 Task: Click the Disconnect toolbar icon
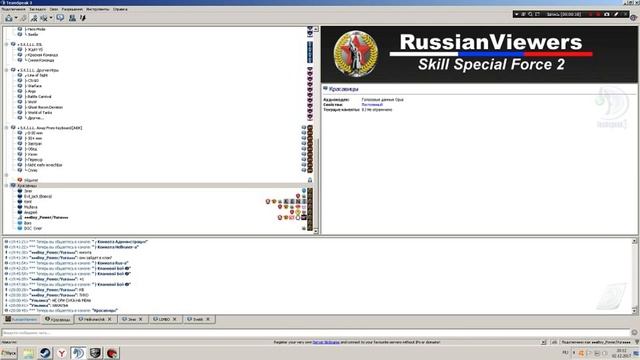(x=24, y=18)
